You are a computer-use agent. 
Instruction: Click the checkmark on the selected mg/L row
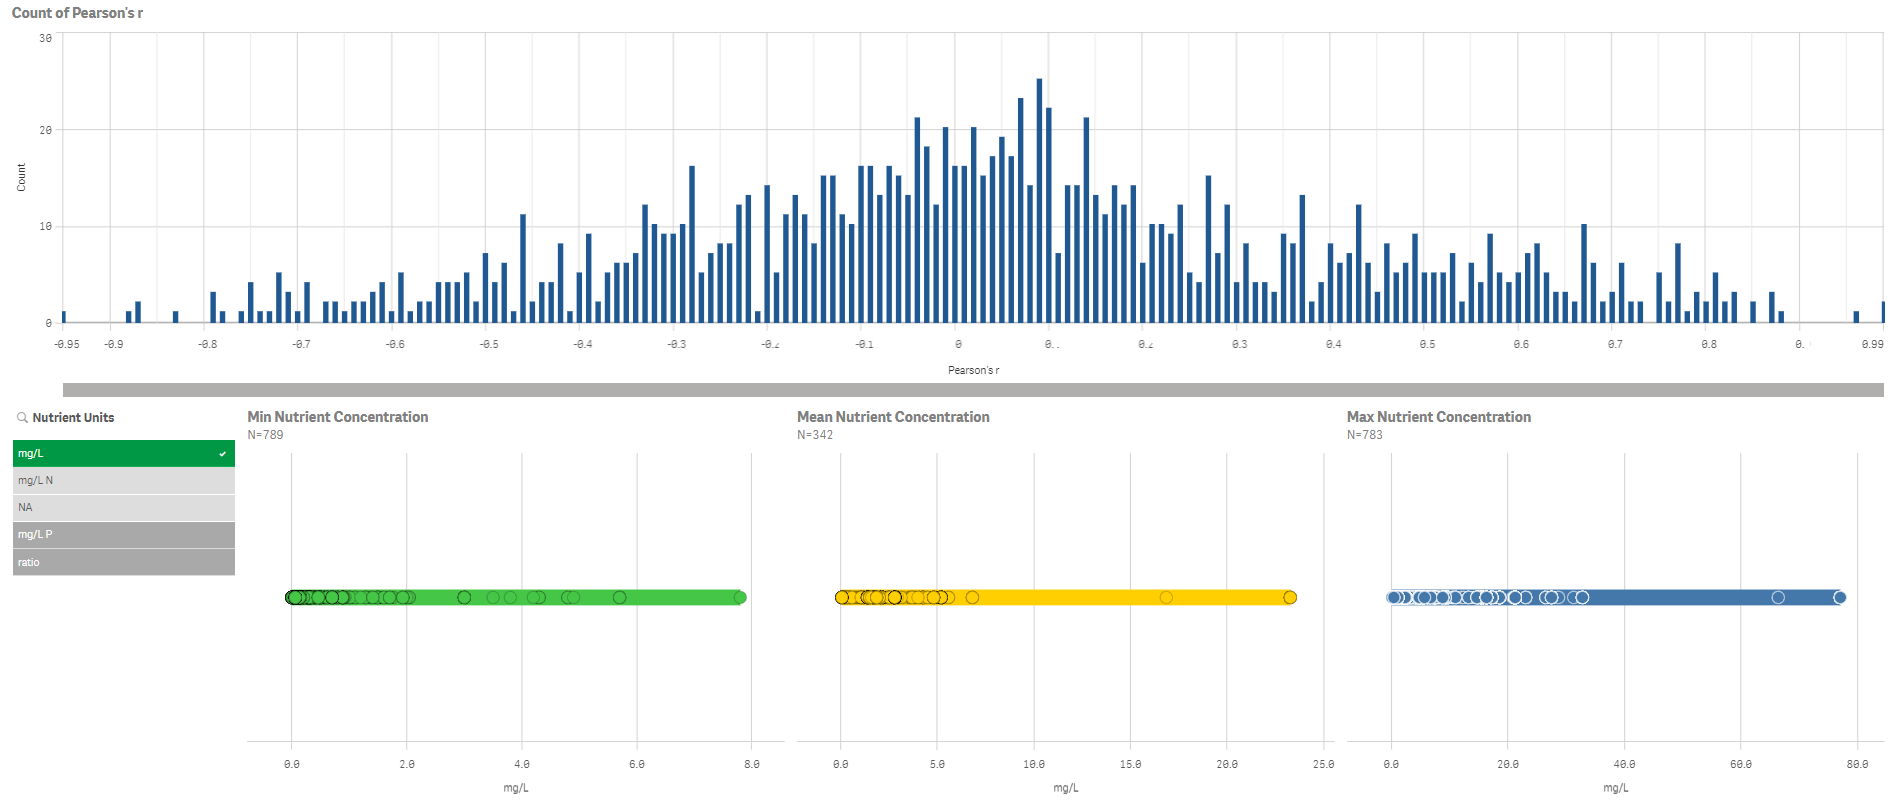click(222, 454)
